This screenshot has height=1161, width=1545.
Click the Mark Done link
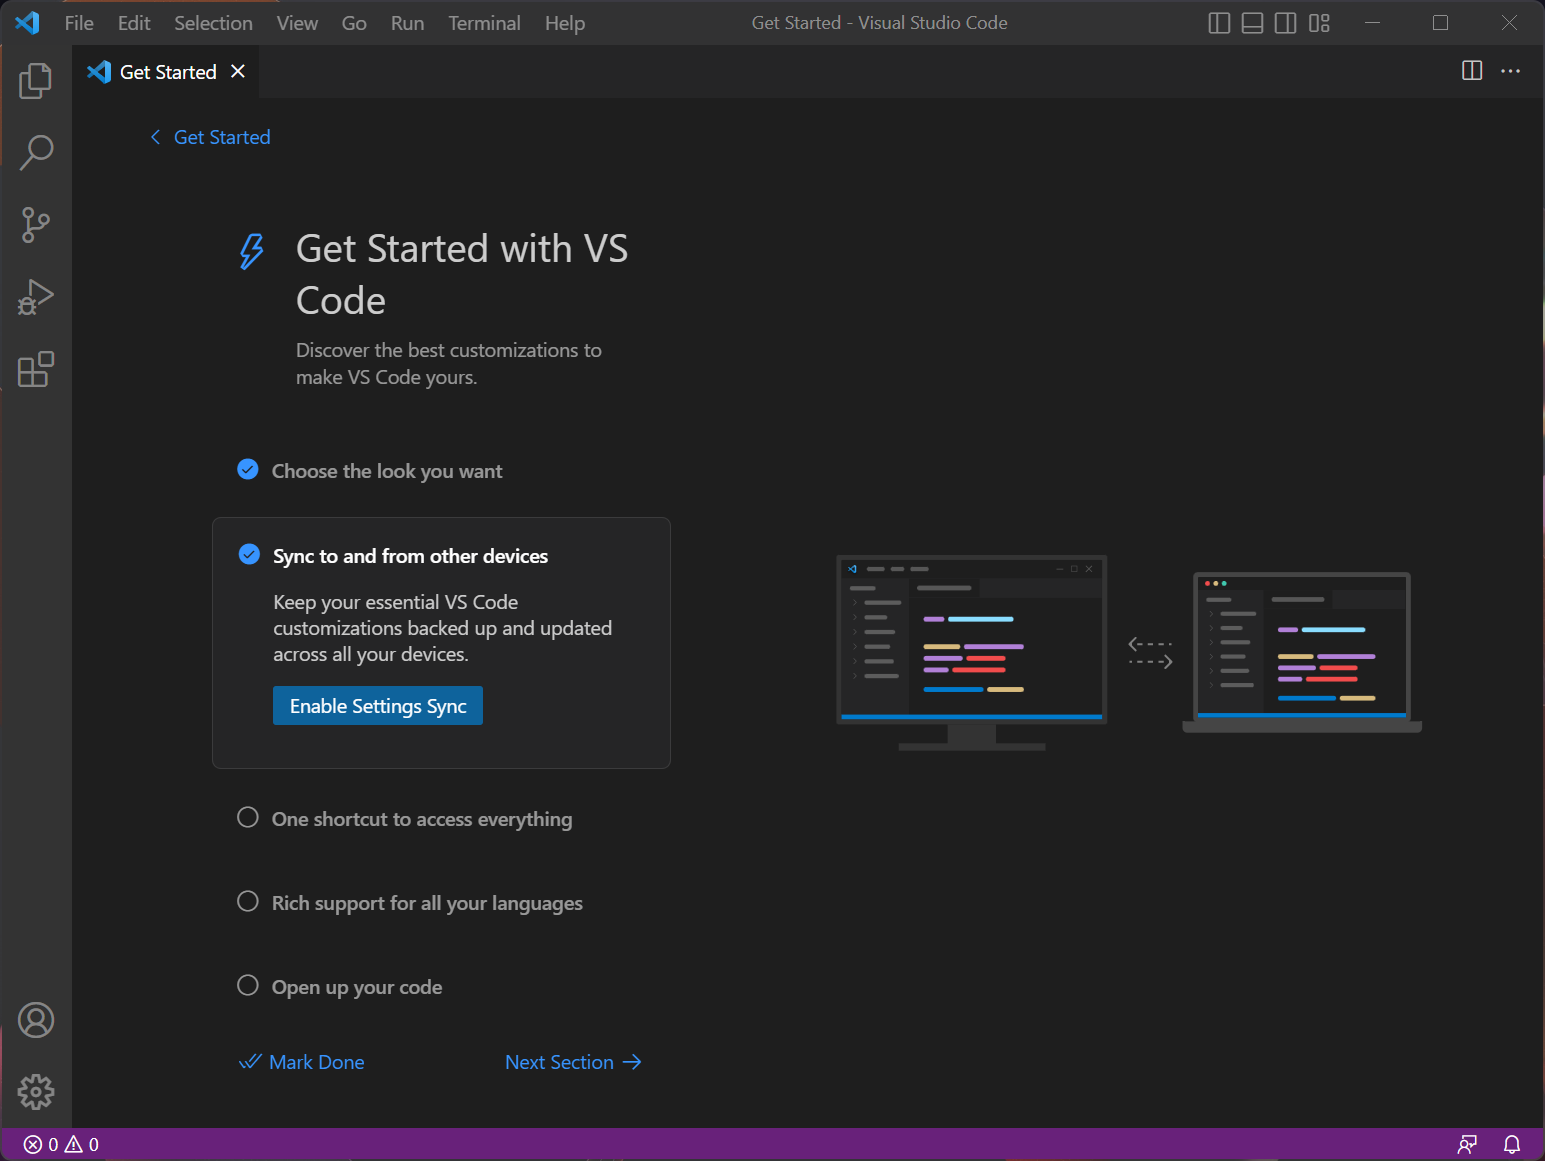pos(301,1062)
